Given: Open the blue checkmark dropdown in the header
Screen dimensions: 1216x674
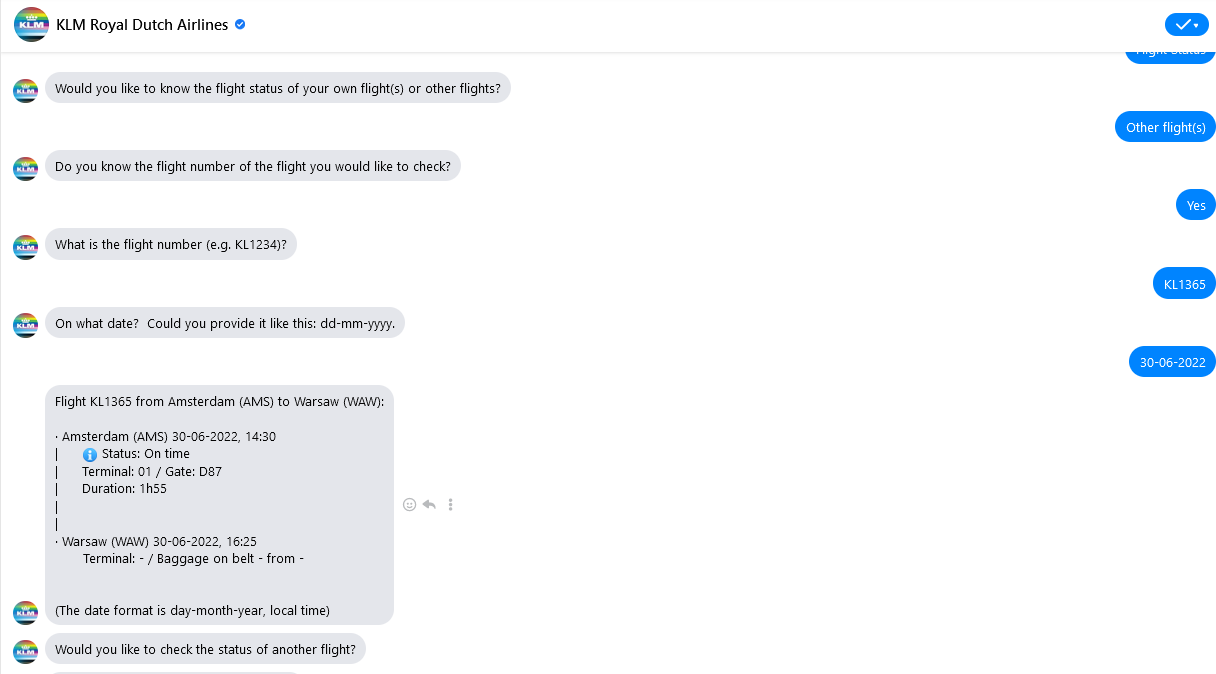Looking at the screenshot, I should coord(1186,25).
